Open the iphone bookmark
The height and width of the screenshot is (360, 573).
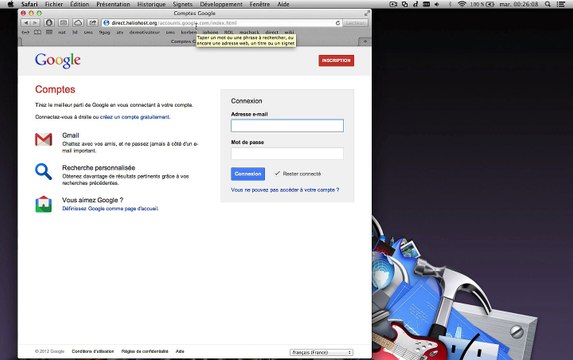tap(210, 33)
